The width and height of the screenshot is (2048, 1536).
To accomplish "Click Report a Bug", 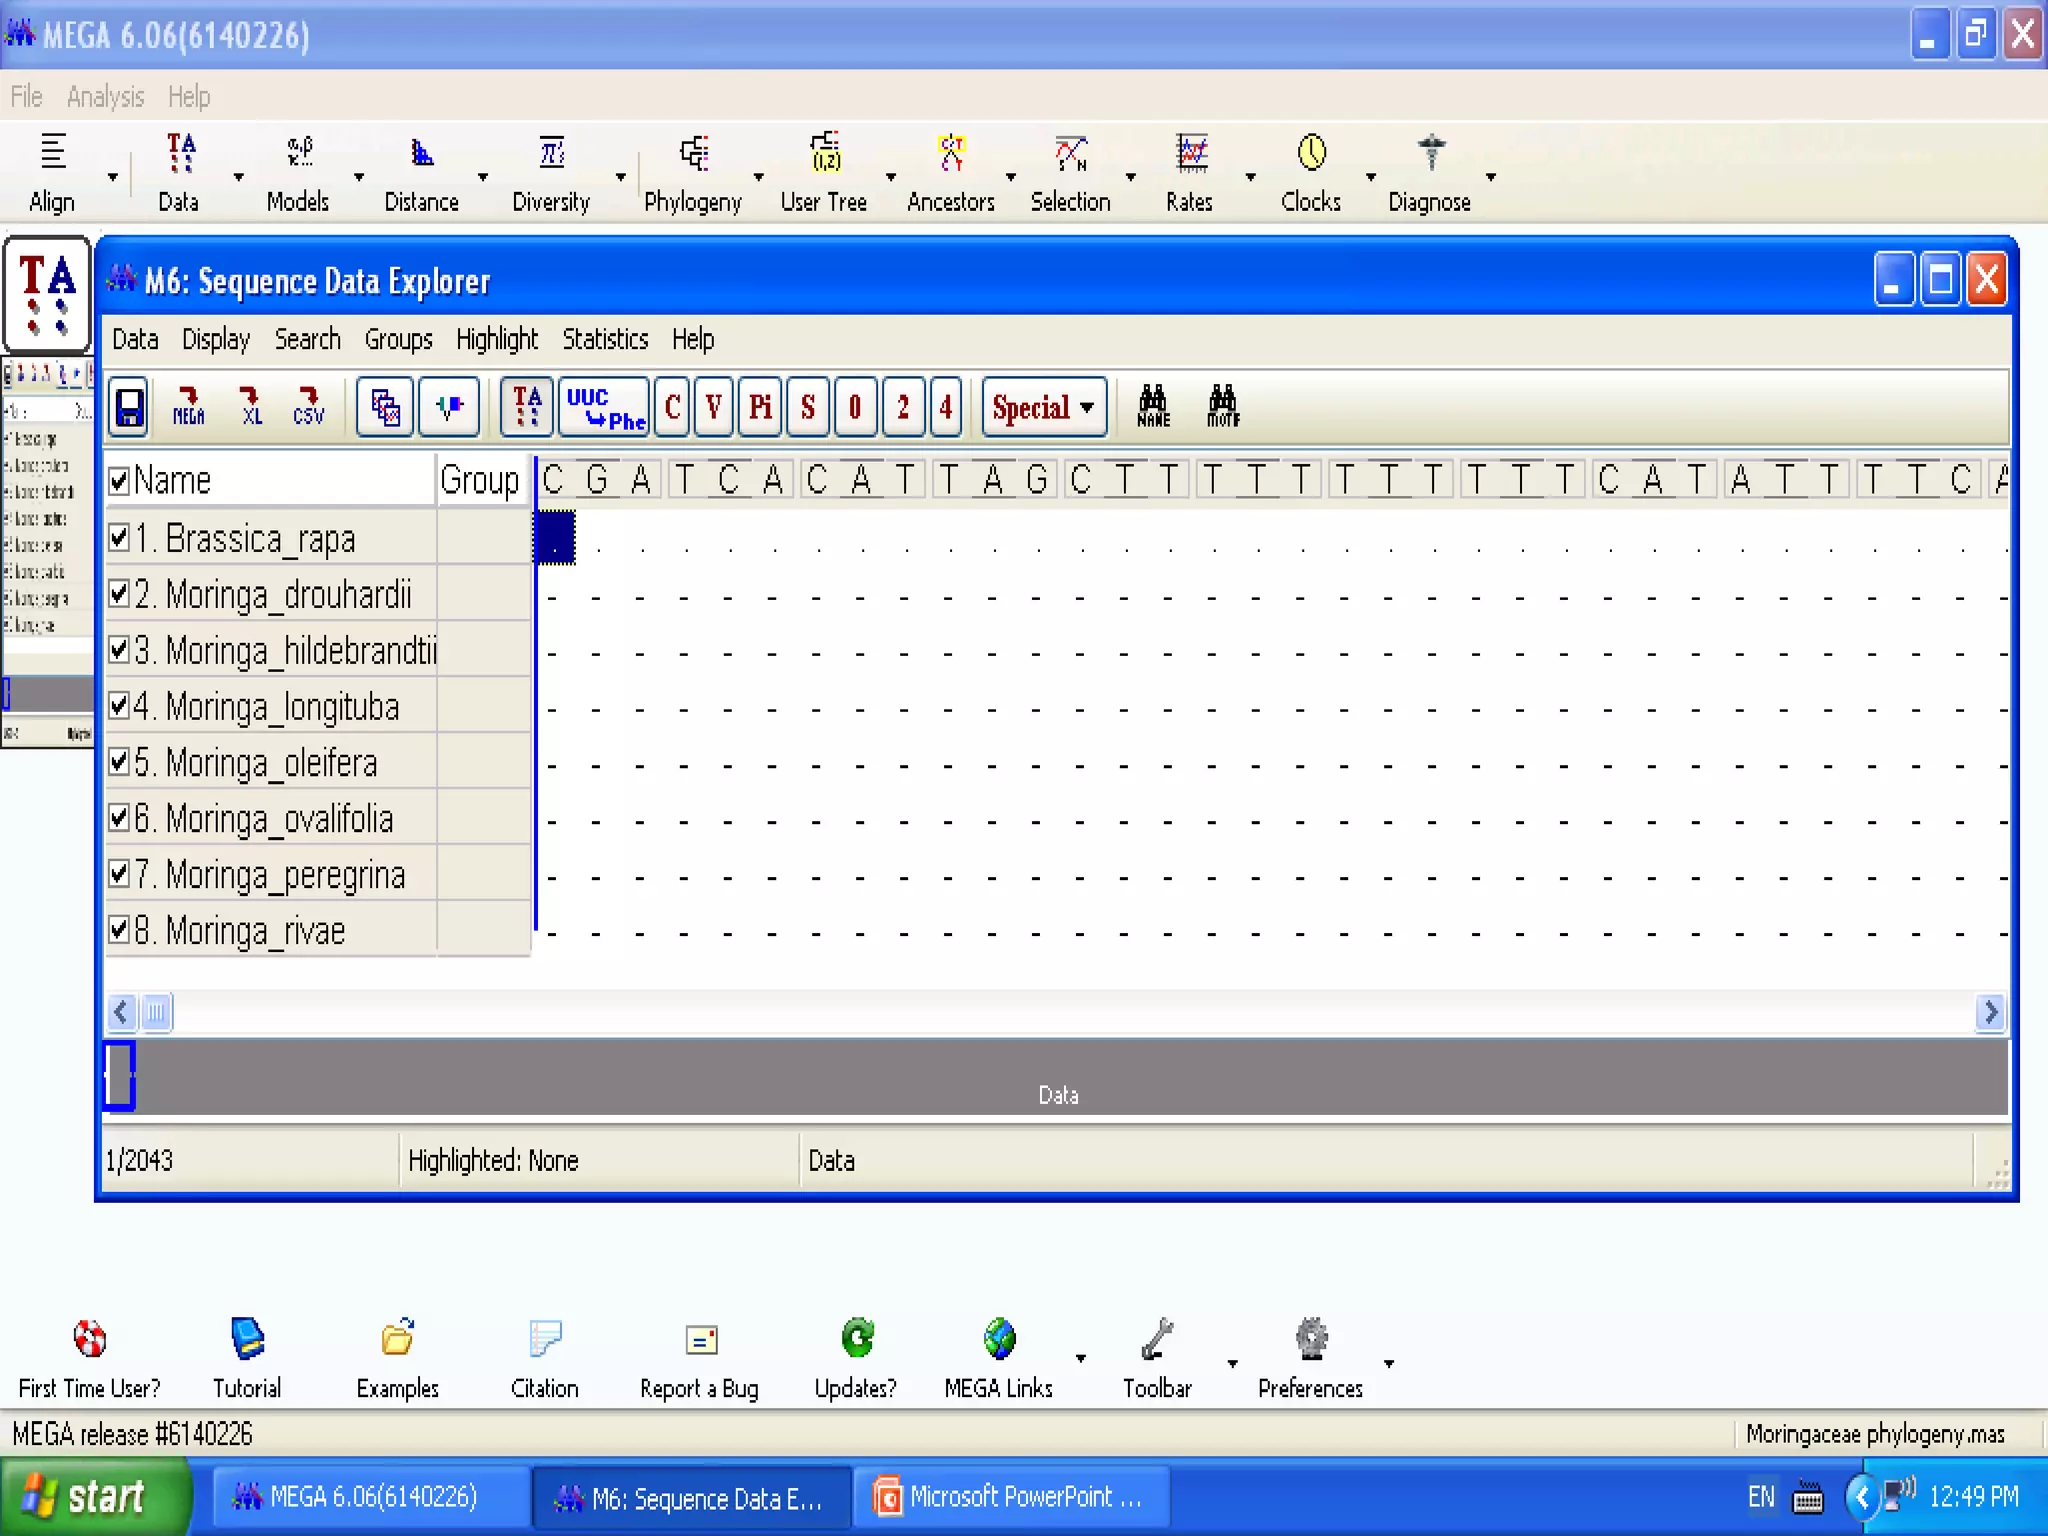I will [700, 1358].
